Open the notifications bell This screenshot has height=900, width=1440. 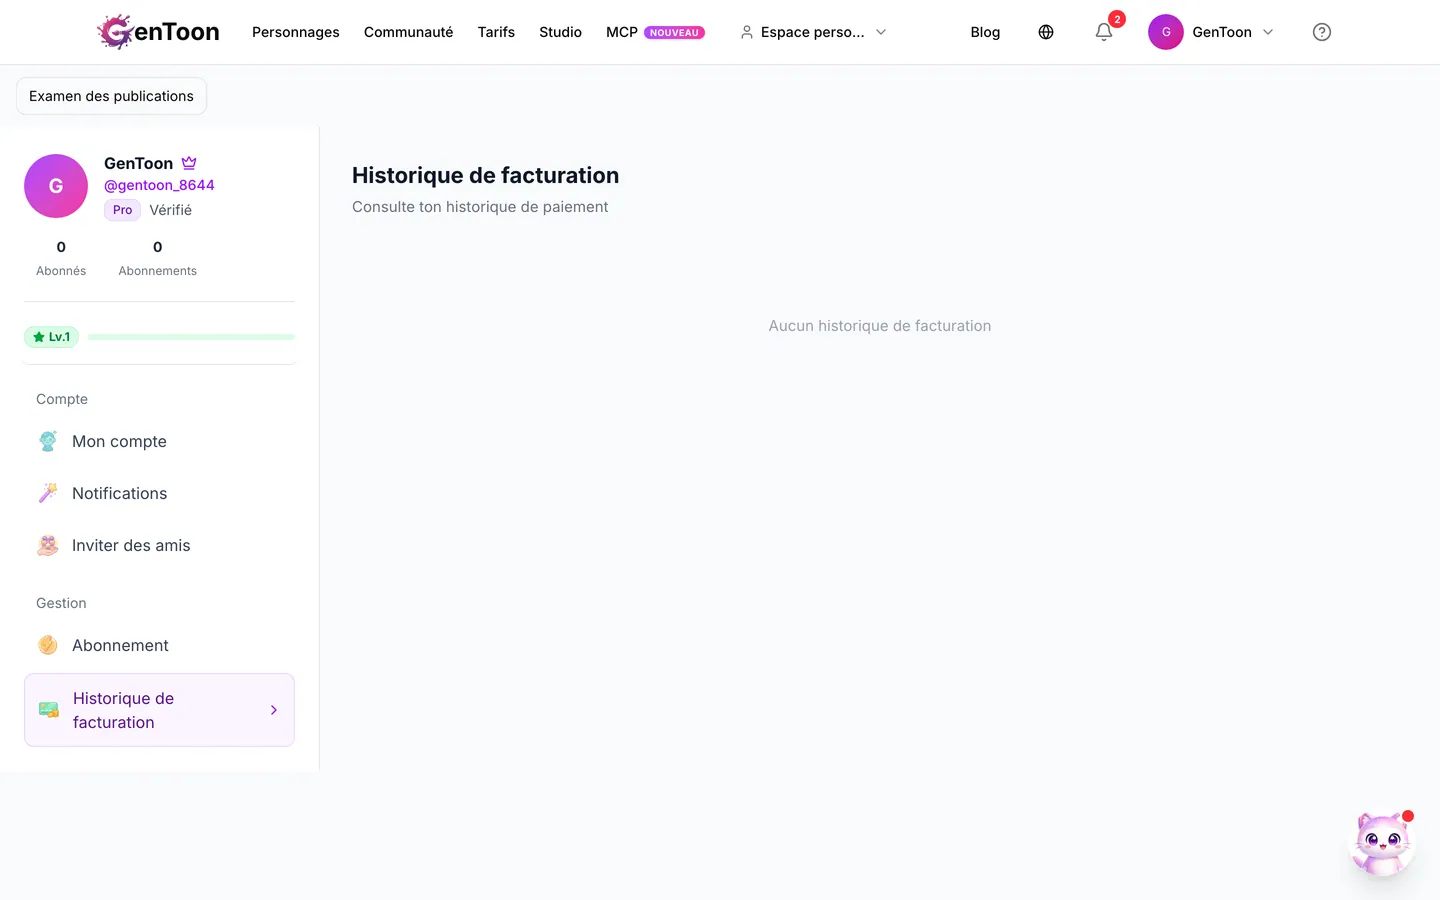[1104, 32]
